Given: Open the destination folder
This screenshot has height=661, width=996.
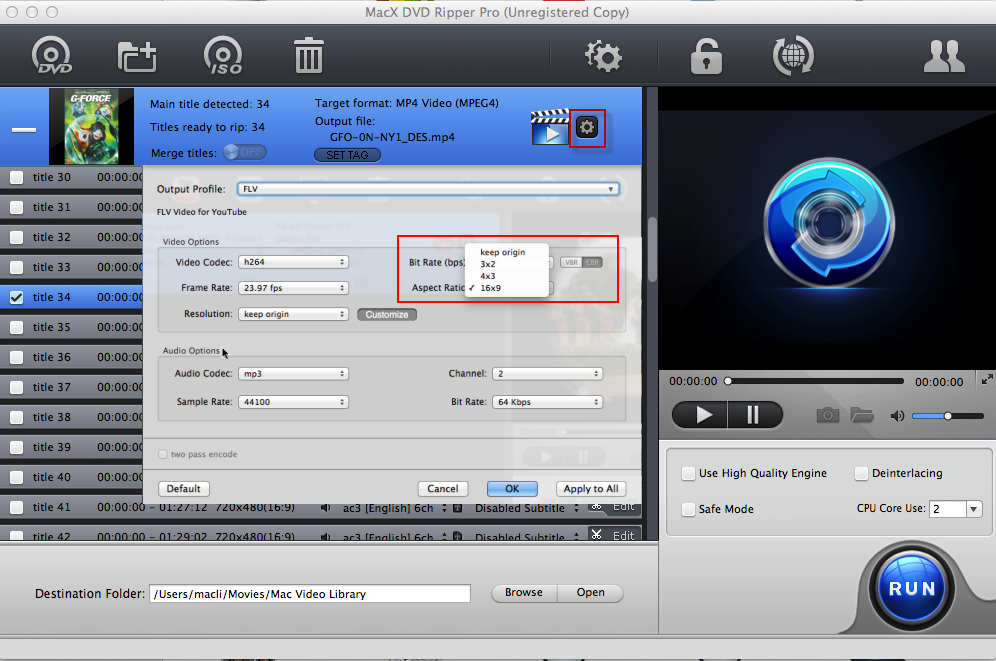Looking at the screenshot, I should 590,592.
